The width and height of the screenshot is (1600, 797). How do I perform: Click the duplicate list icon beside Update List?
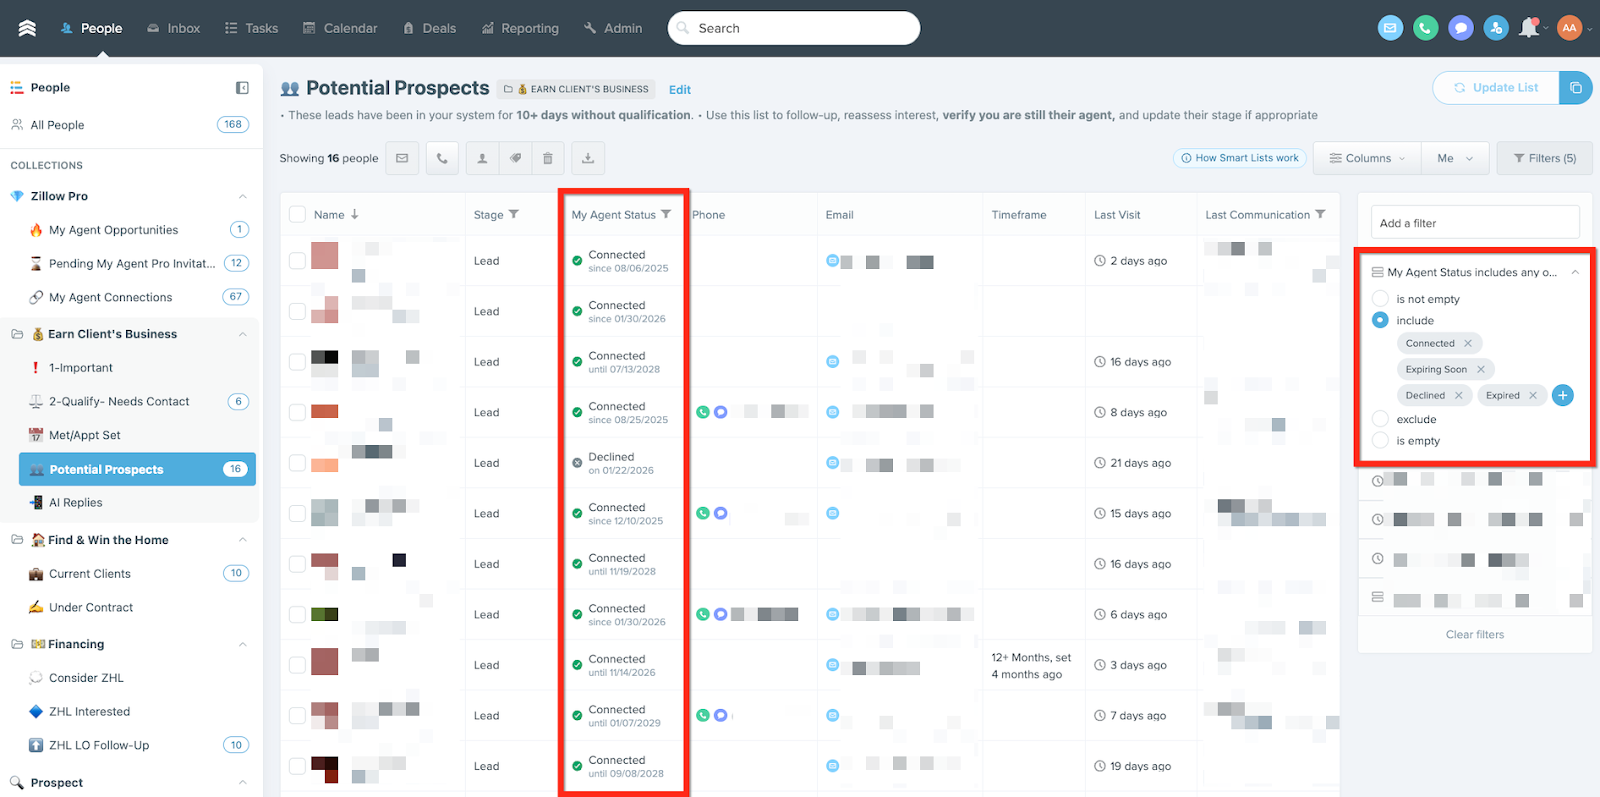point(1575,88)
